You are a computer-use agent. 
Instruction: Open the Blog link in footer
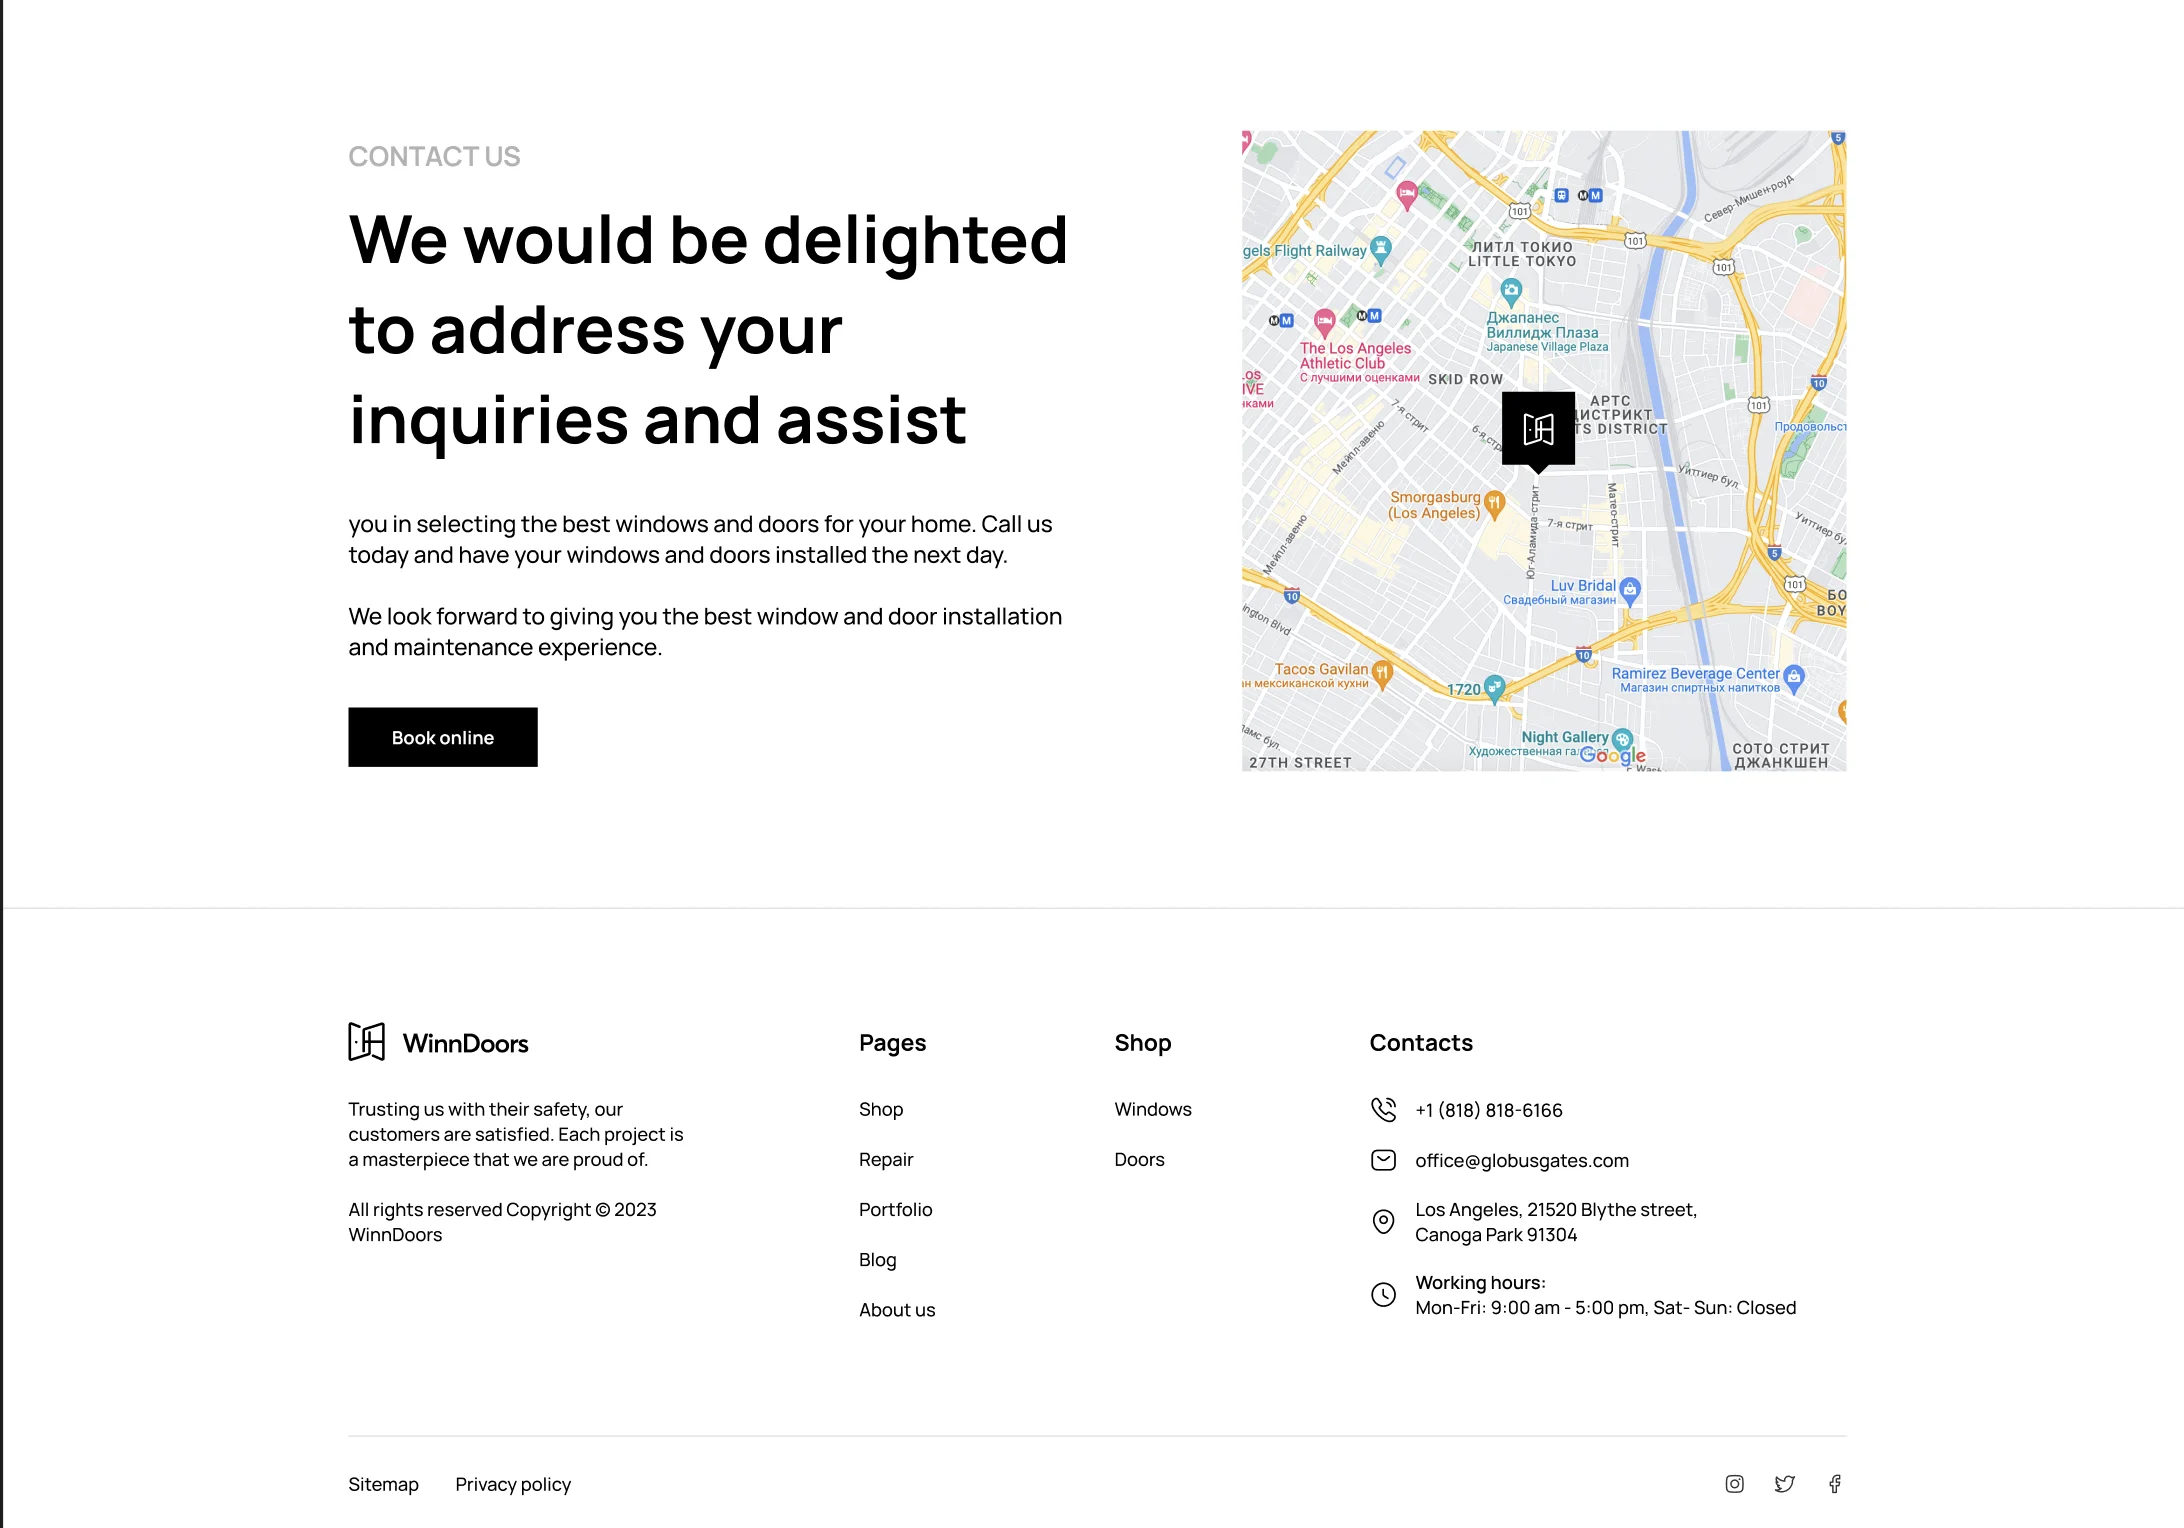[877, 1260]
